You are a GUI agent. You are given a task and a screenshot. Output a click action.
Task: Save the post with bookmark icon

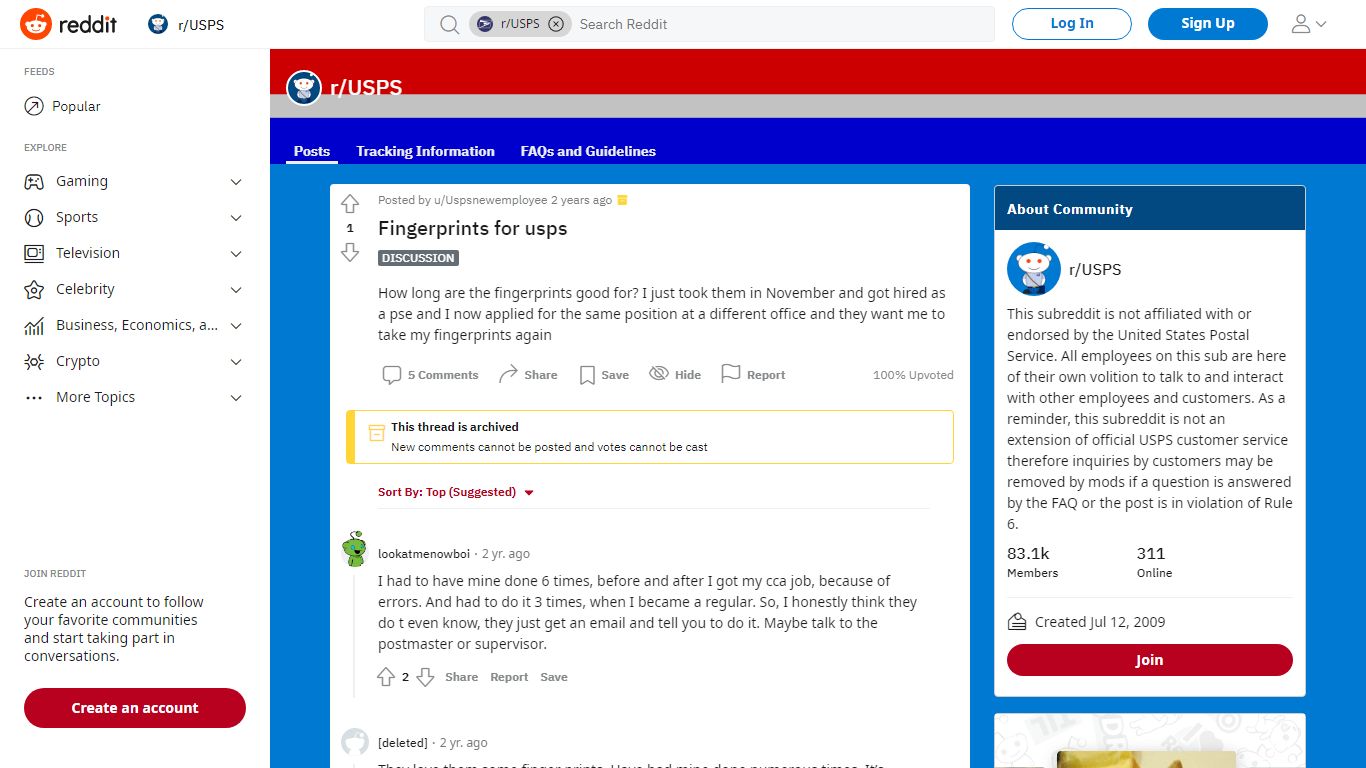pos(604,375)
